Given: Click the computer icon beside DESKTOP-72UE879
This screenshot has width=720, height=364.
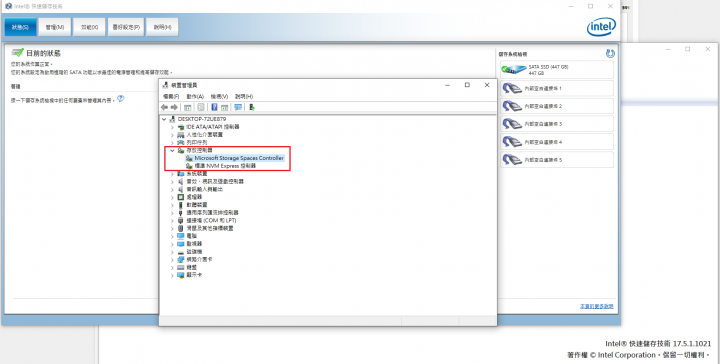Looking at the screenshot, I should click(x=173, y=119).
